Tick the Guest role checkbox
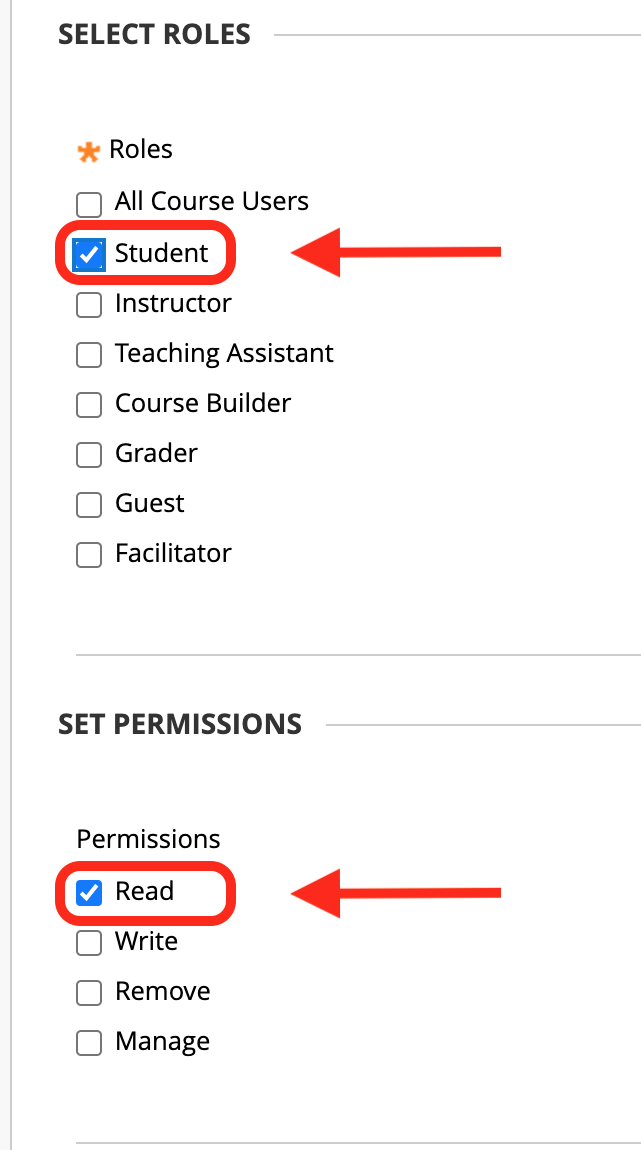The height and width of the screenshot is (1150, 641). [89, 505]
